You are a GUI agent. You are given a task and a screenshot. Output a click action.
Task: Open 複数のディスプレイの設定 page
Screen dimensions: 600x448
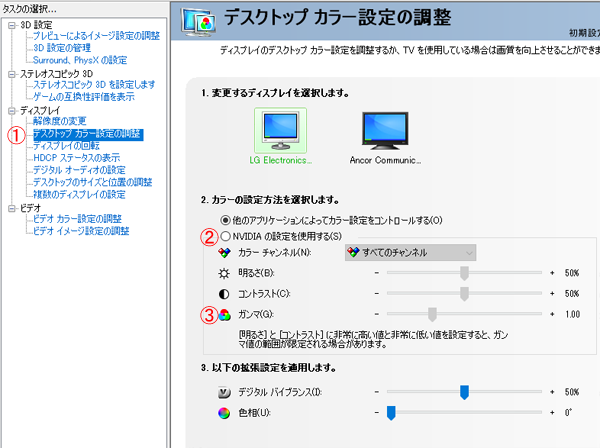(79, 195)
